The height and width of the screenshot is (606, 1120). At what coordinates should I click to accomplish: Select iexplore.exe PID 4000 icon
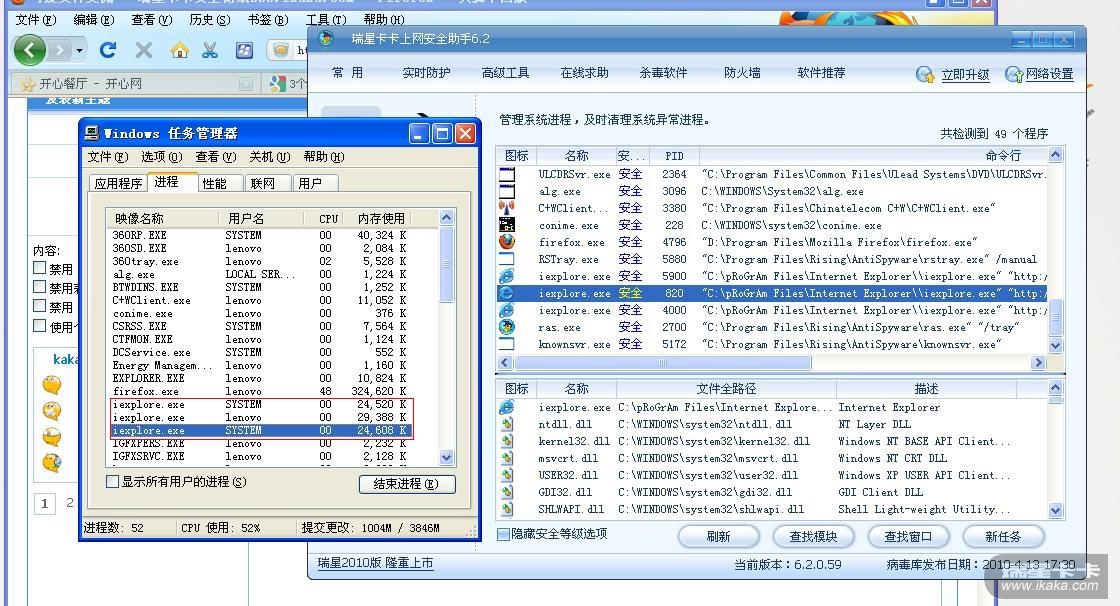[x=506, y=310]
